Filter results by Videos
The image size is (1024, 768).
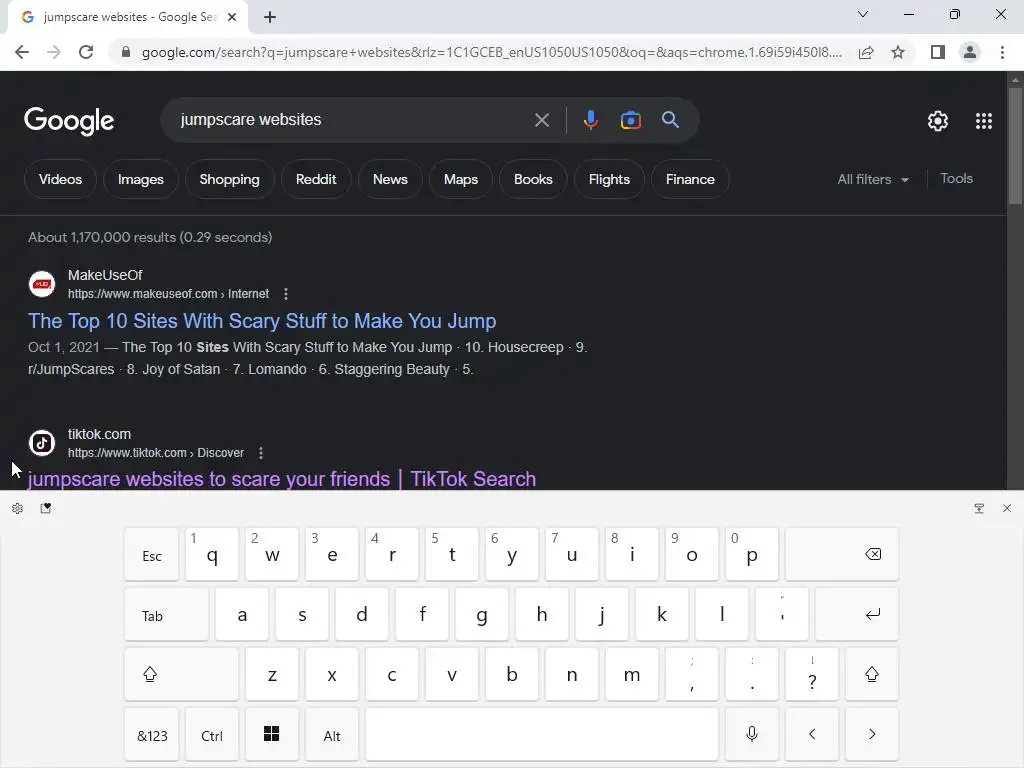[x=60, y=179]
